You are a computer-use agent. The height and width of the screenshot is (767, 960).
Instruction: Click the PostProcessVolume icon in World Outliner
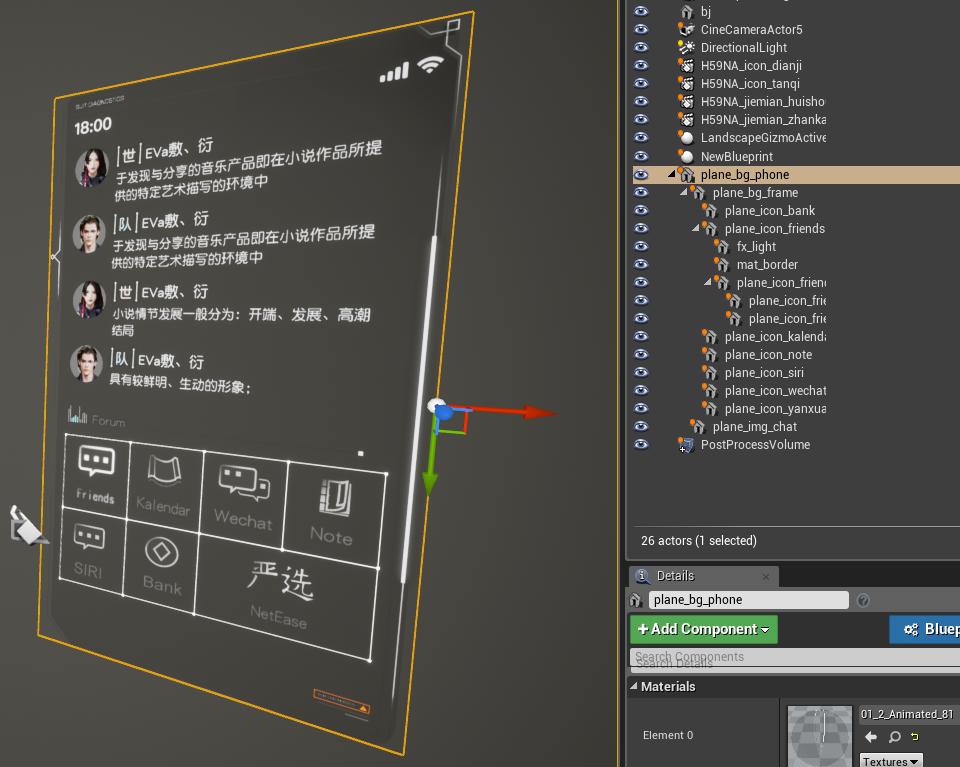[x=687, y=445]
